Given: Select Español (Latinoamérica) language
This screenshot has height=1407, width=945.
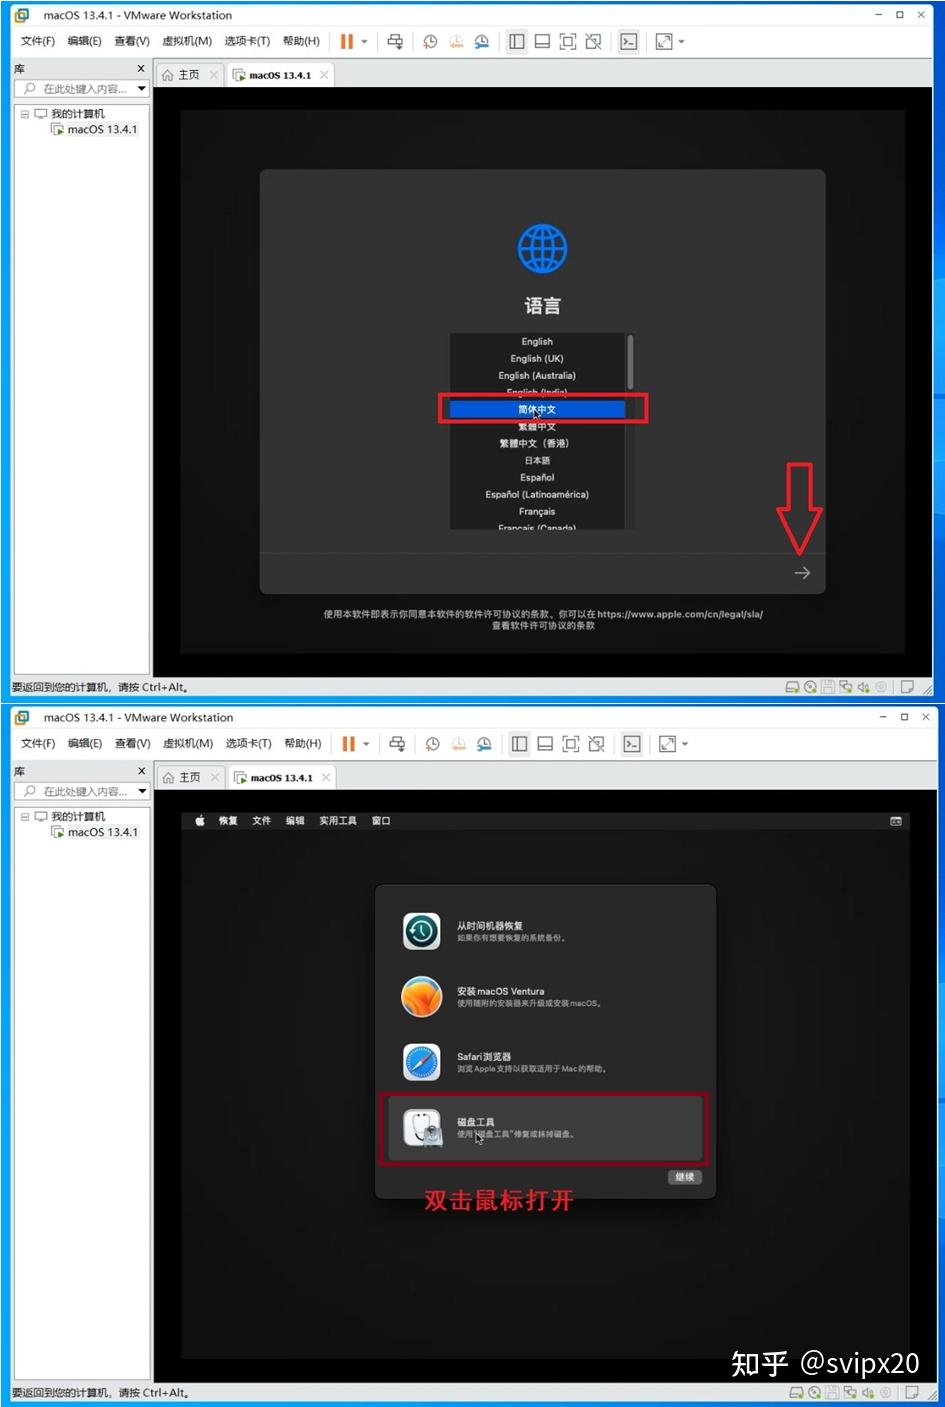Looking at the screenshot, I should 537,495.
